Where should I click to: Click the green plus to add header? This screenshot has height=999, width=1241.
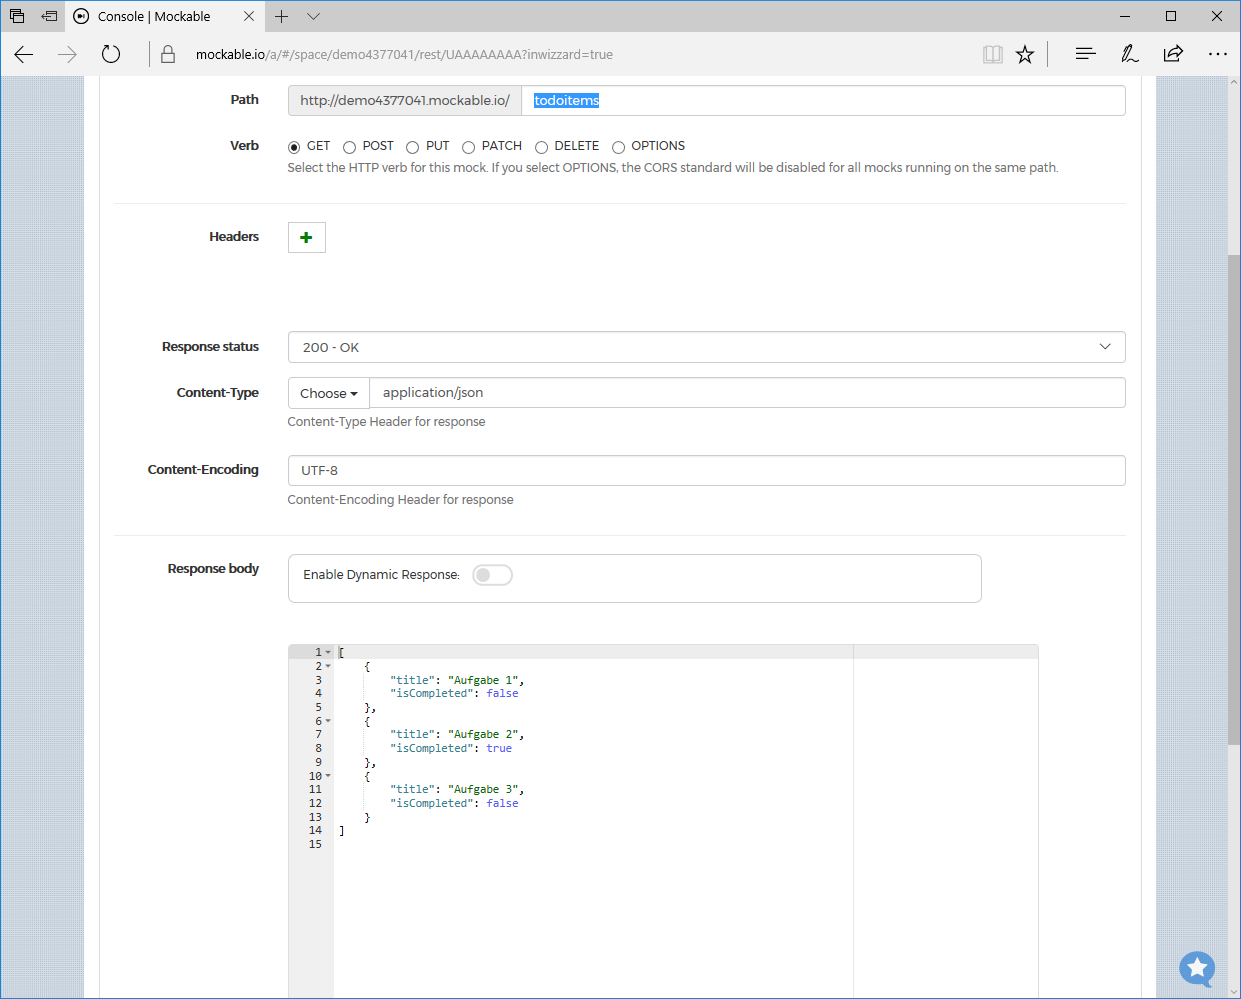(306, 237)
